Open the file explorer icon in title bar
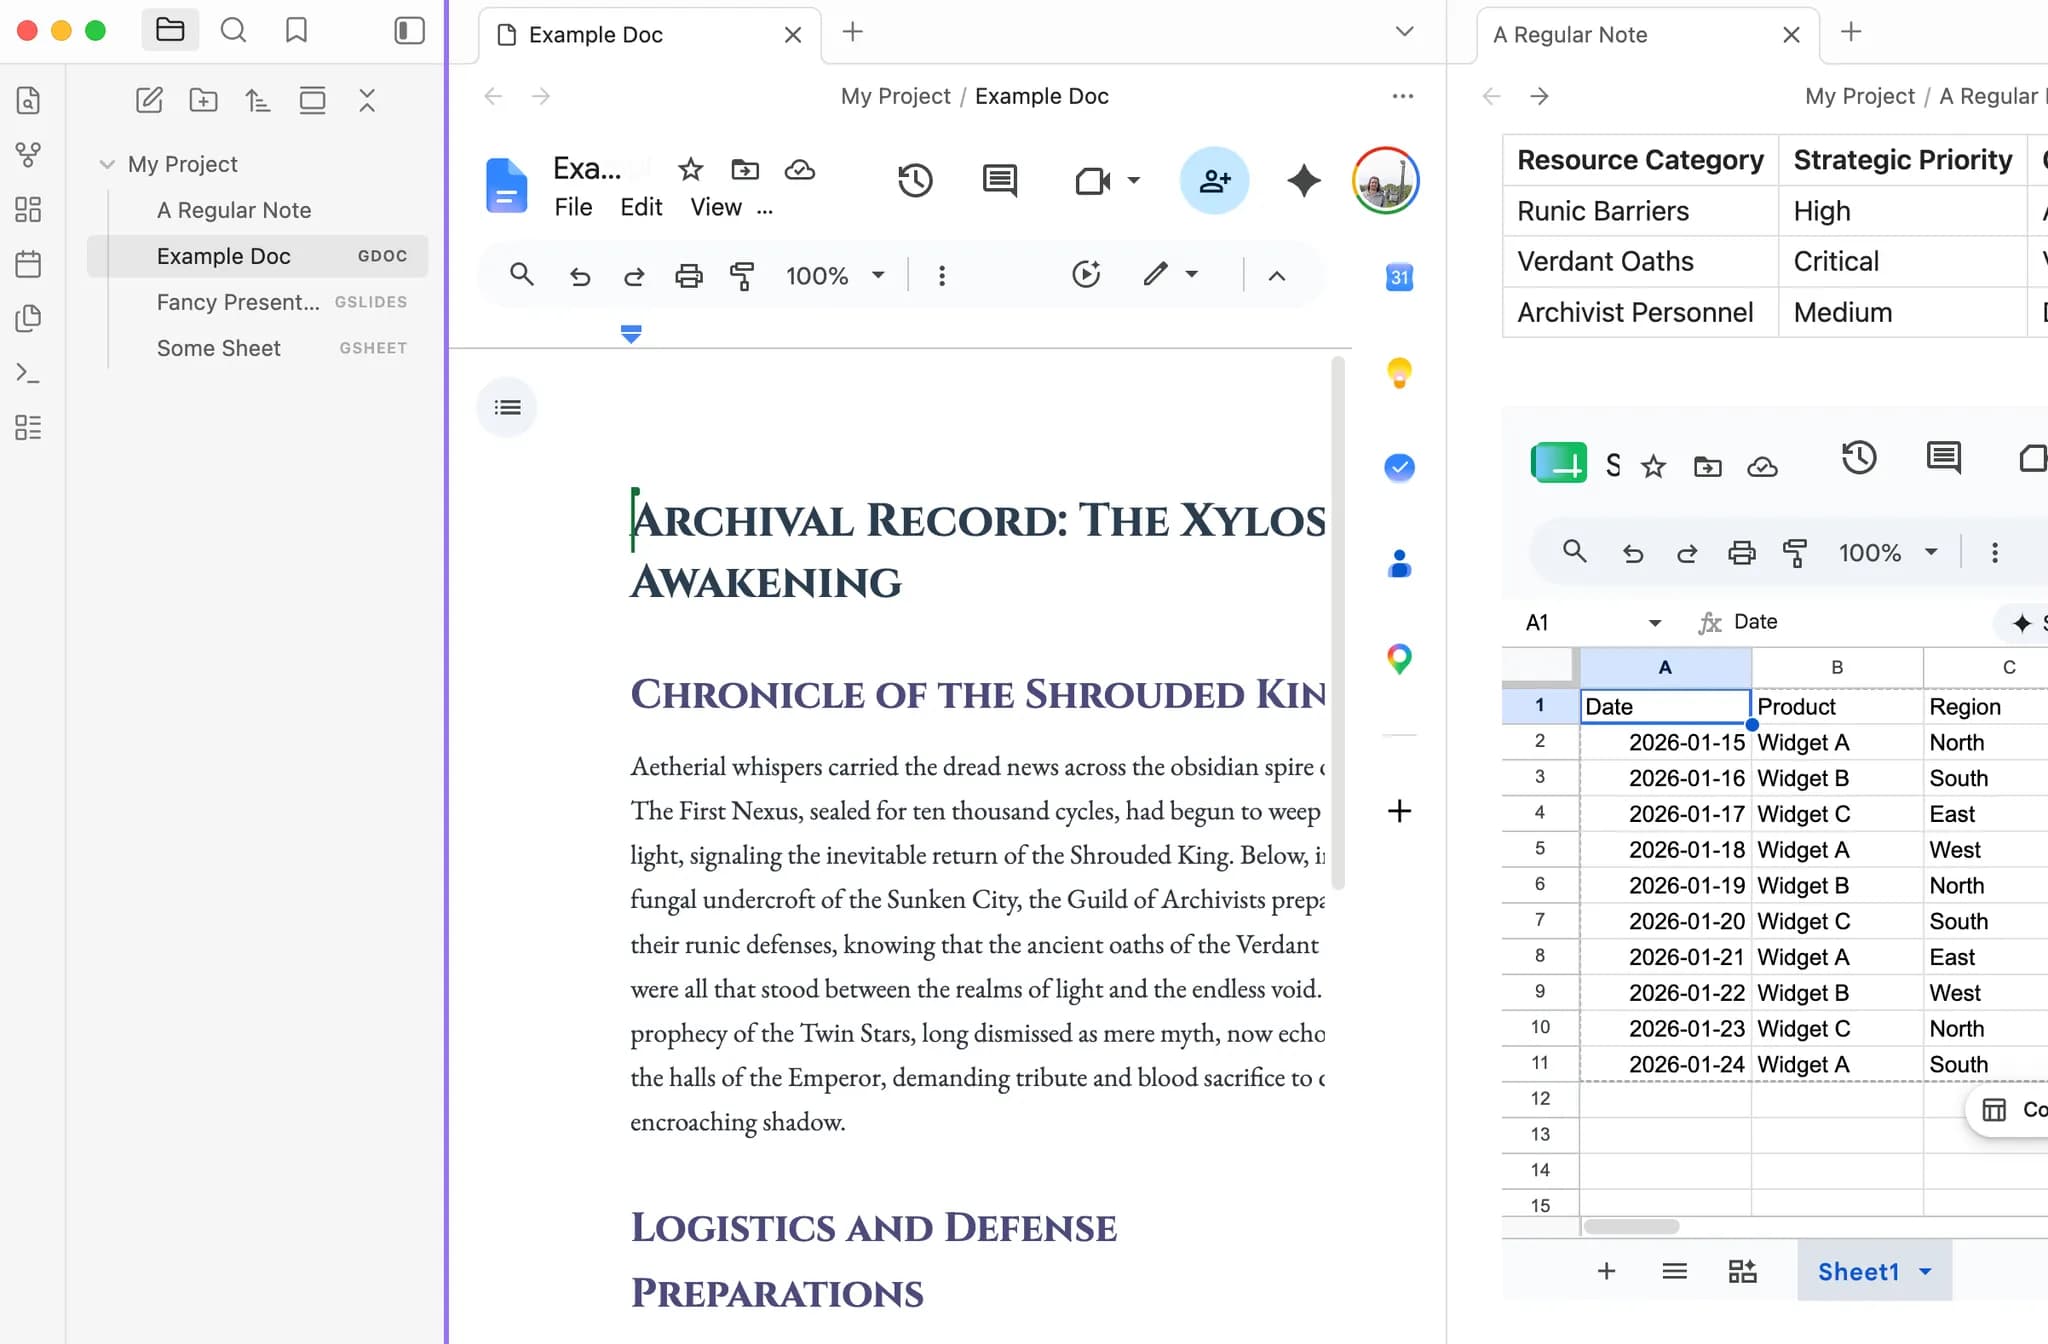The height and width of the screenshot is (1344, 2048). click(170, 30)
